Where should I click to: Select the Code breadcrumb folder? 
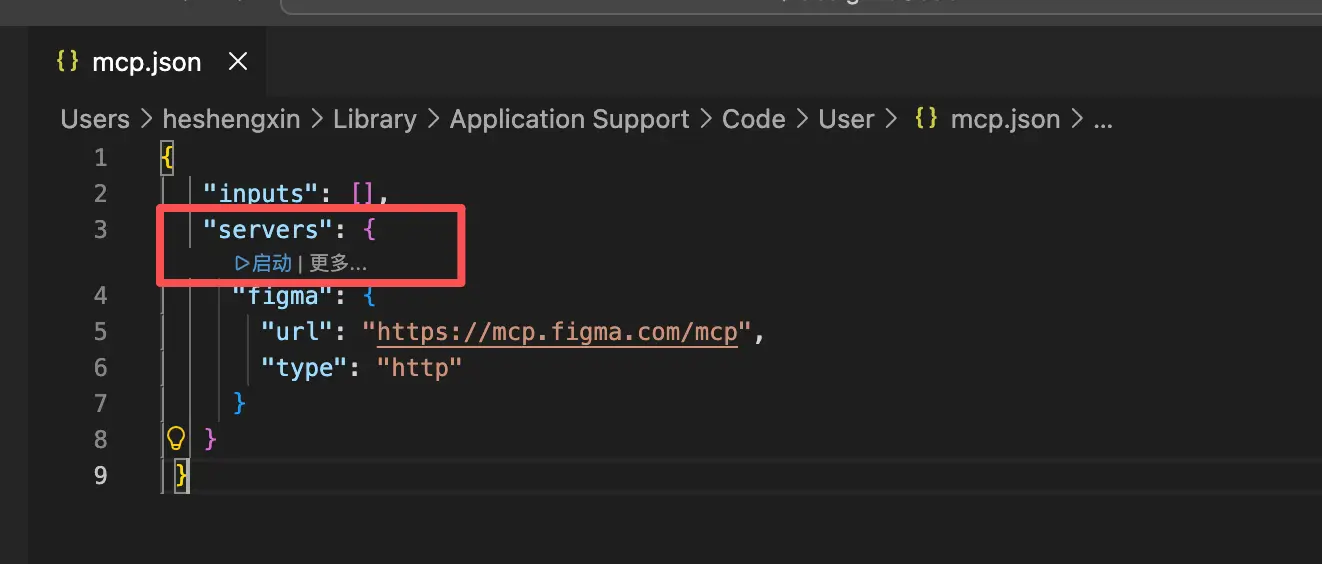[x=753, y=120]
